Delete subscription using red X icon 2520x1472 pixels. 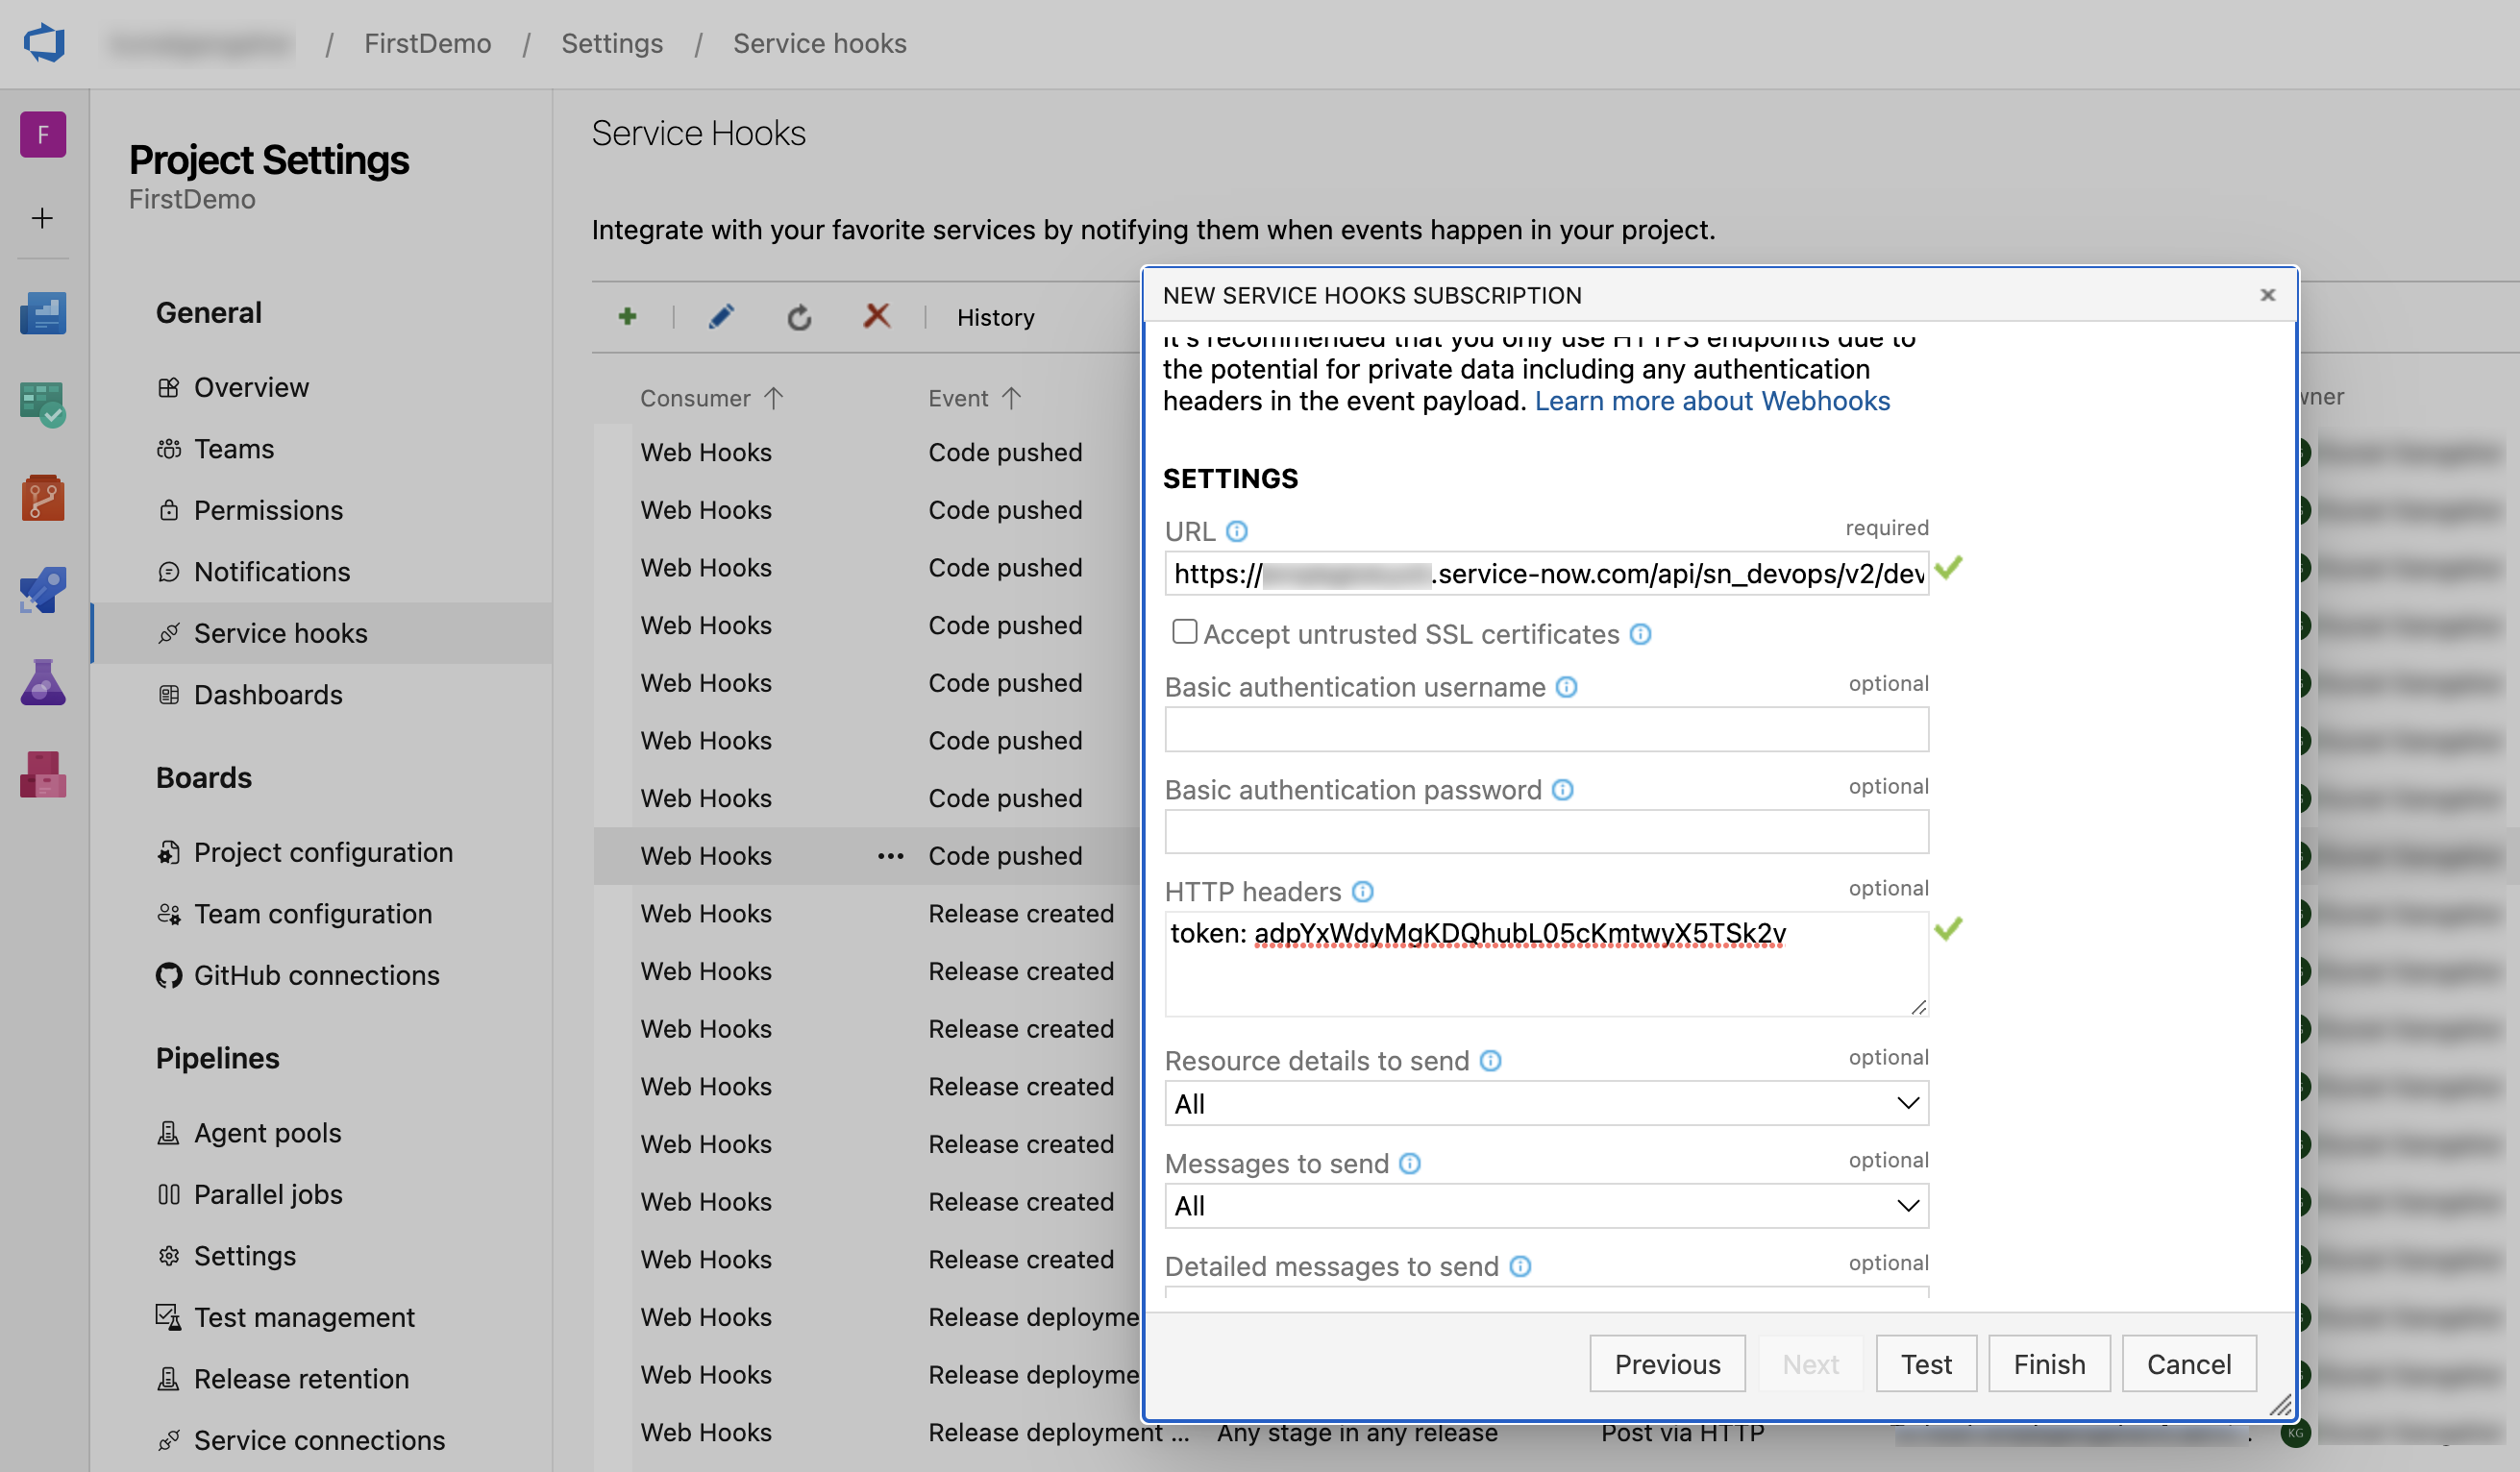tap(877, 316)
